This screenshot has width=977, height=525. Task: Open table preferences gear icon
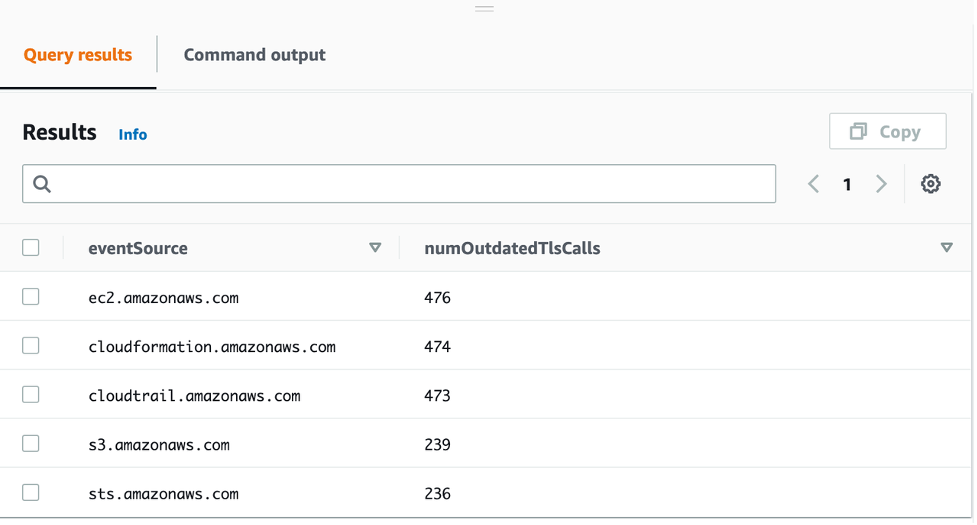(930, 184)
